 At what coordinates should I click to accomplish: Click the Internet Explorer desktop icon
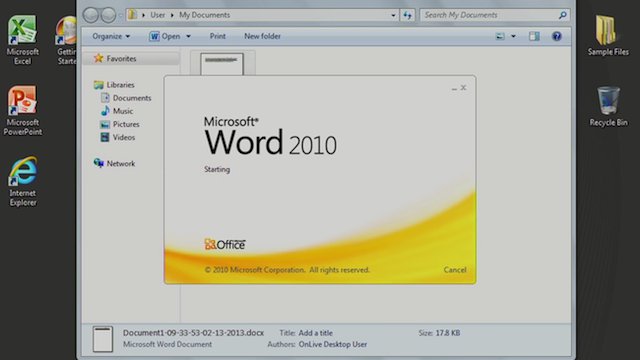pyautogui.click(x=23, y=181)
